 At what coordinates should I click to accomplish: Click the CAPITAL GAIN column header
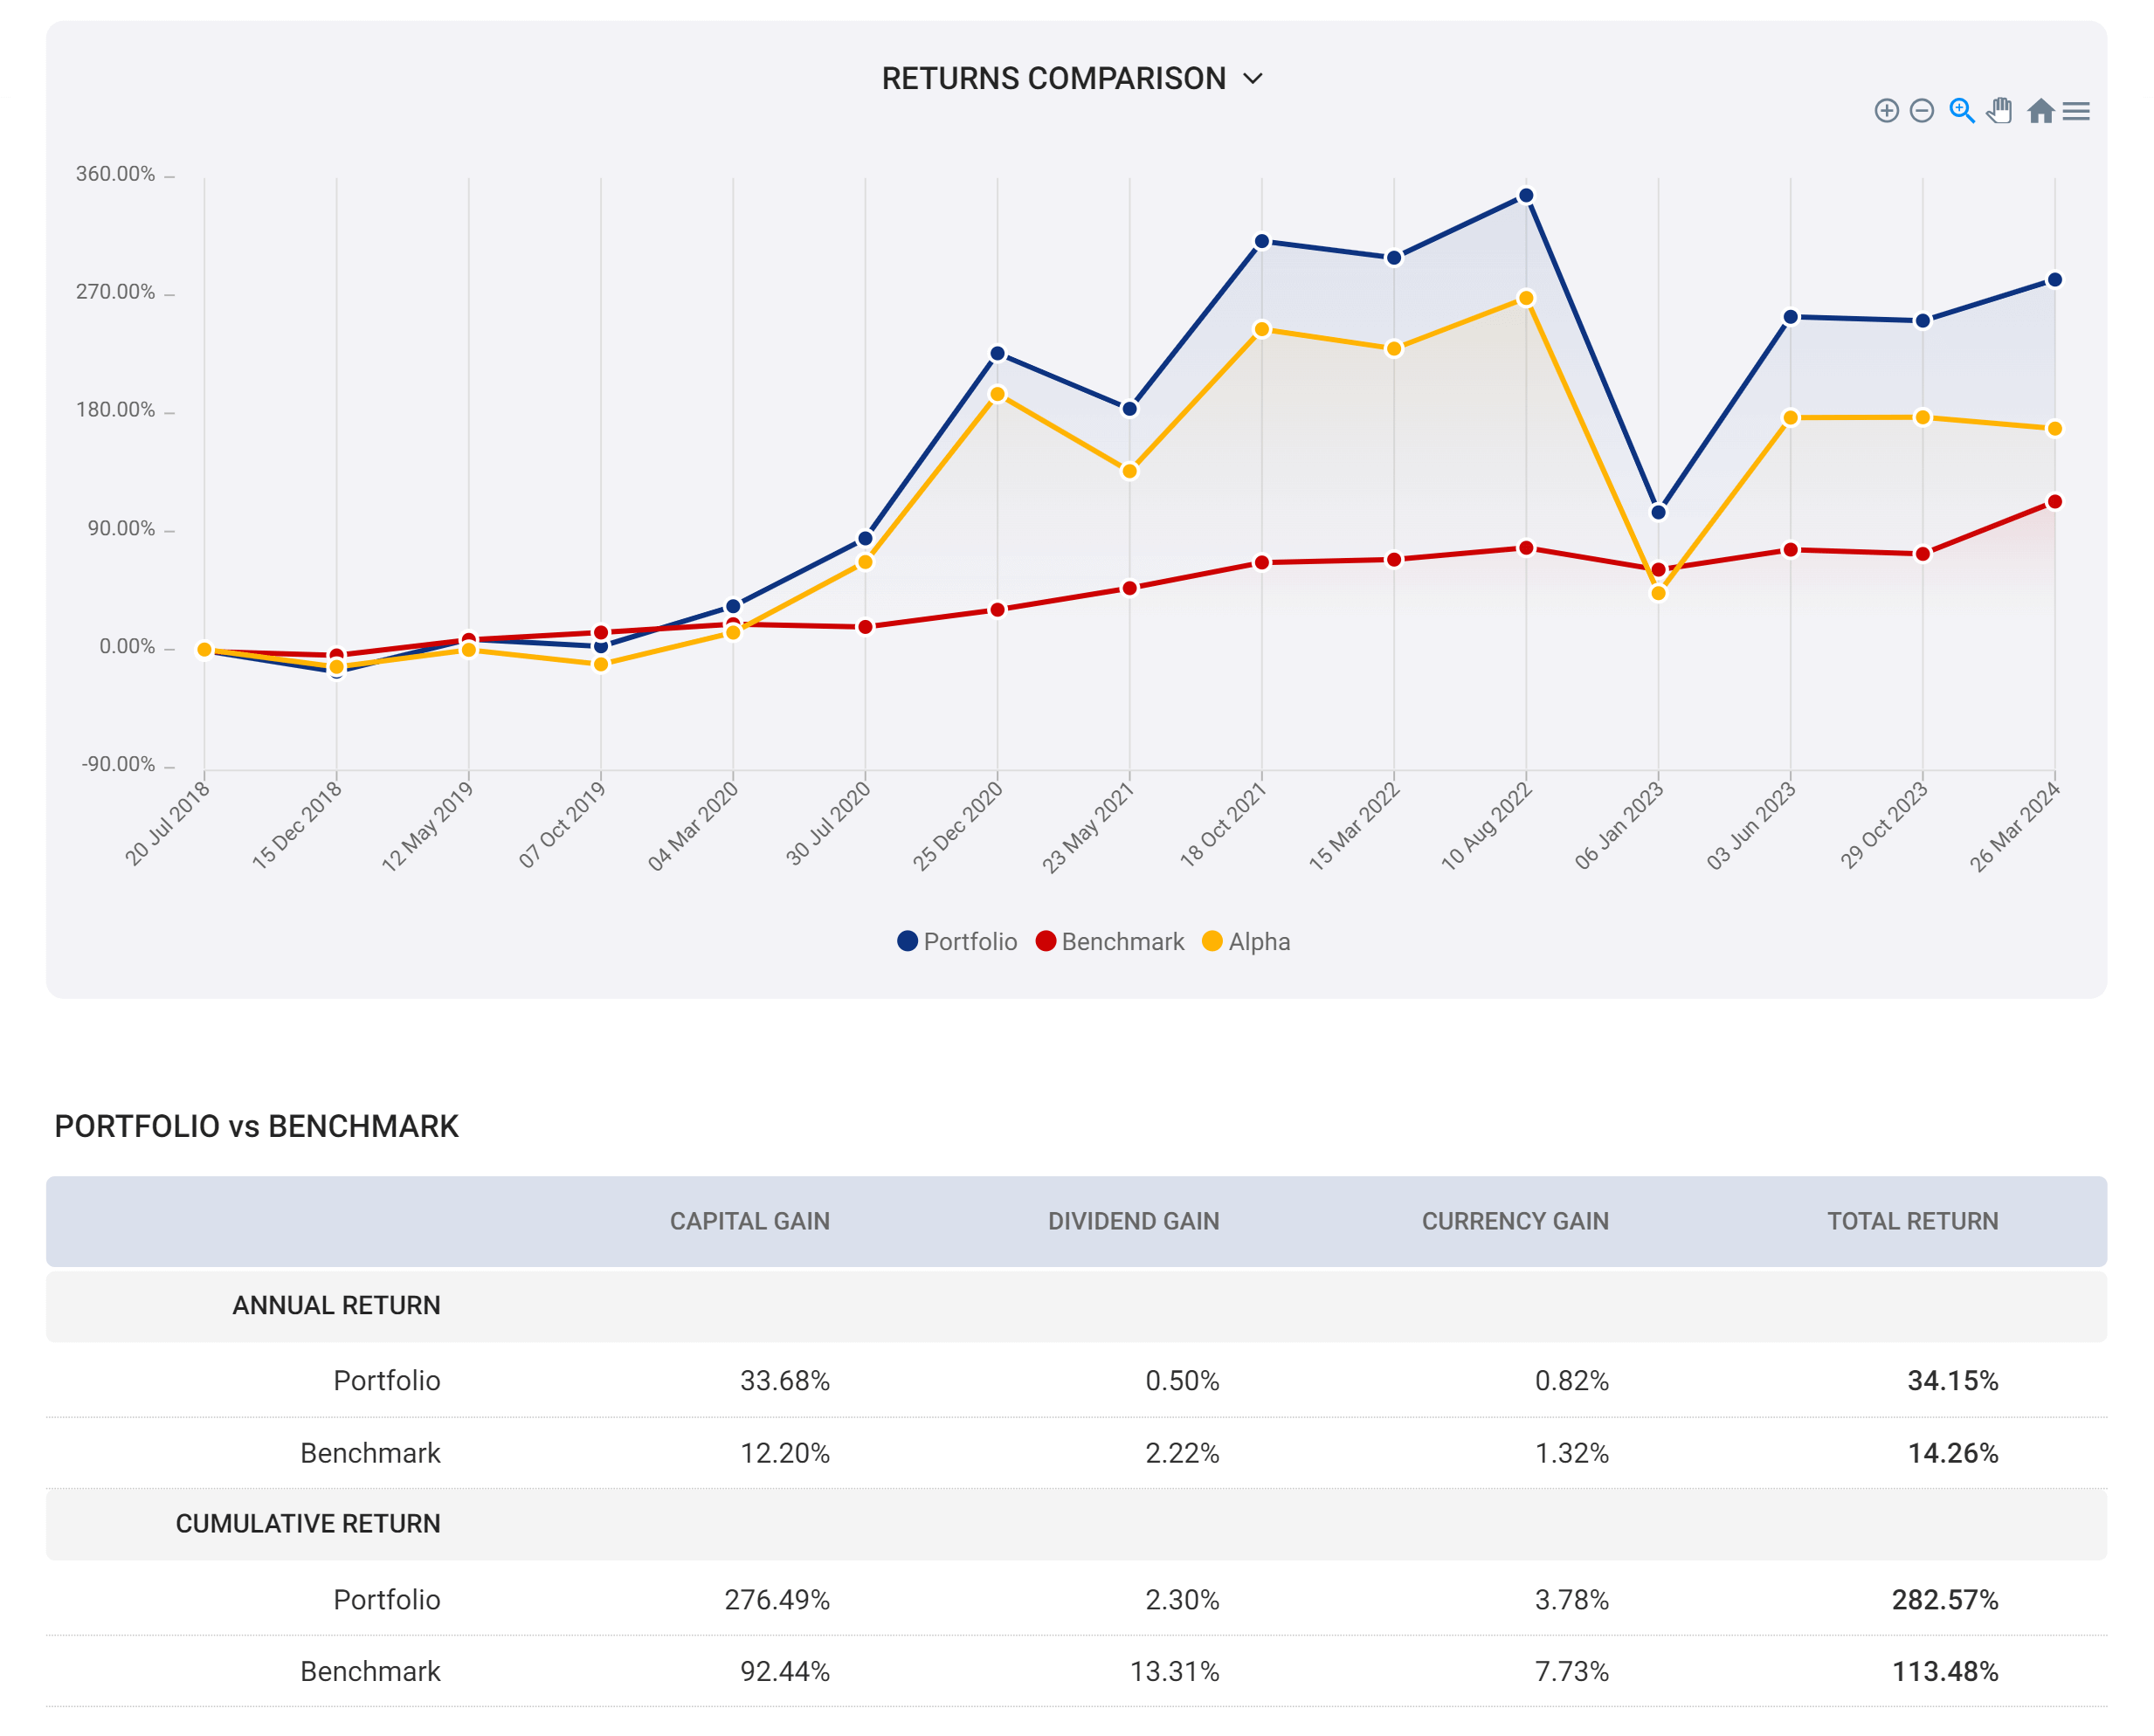click(x=749, y=1221)
